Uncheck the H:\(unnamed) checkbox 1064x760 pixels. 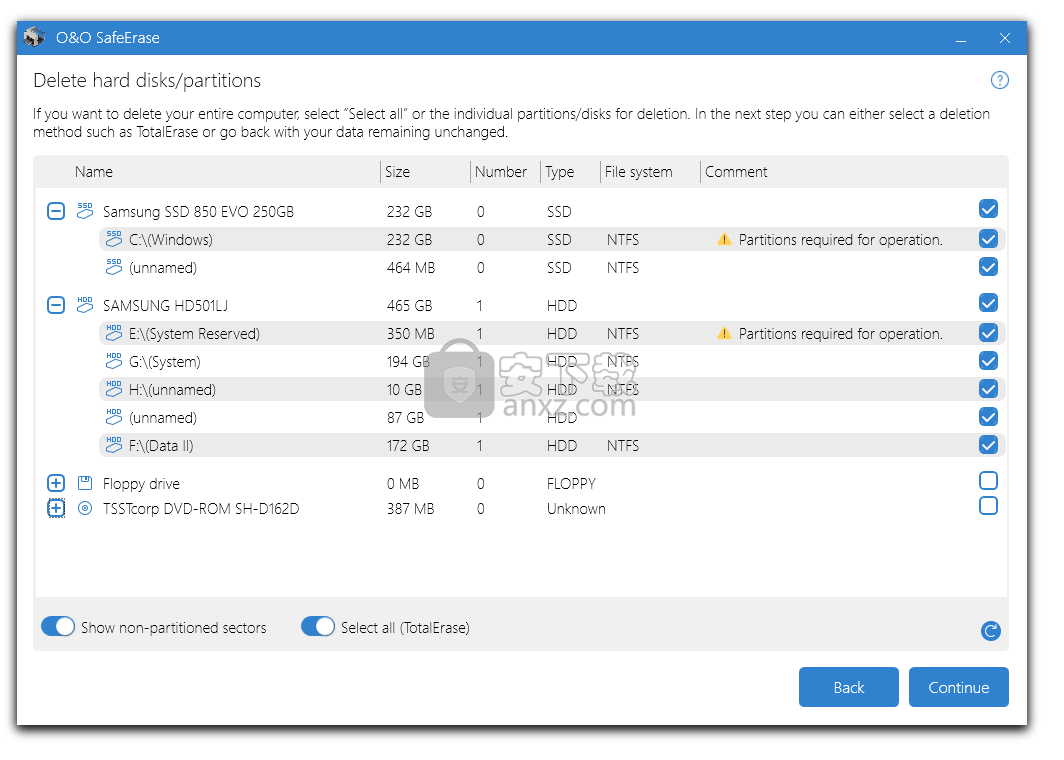tap(988, 389)
